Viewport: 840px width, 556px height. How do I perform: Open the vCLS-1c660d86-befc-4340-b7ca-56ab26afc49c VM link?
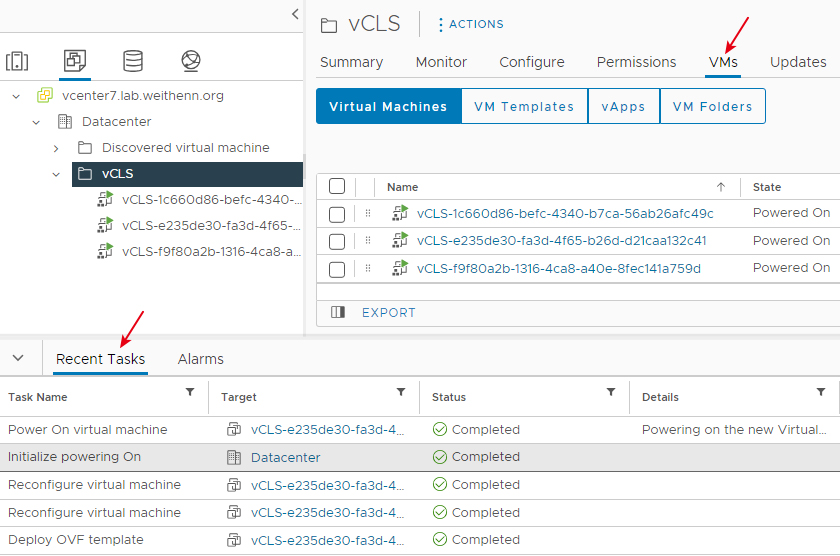pyautogui.click(x=565, y=214)
